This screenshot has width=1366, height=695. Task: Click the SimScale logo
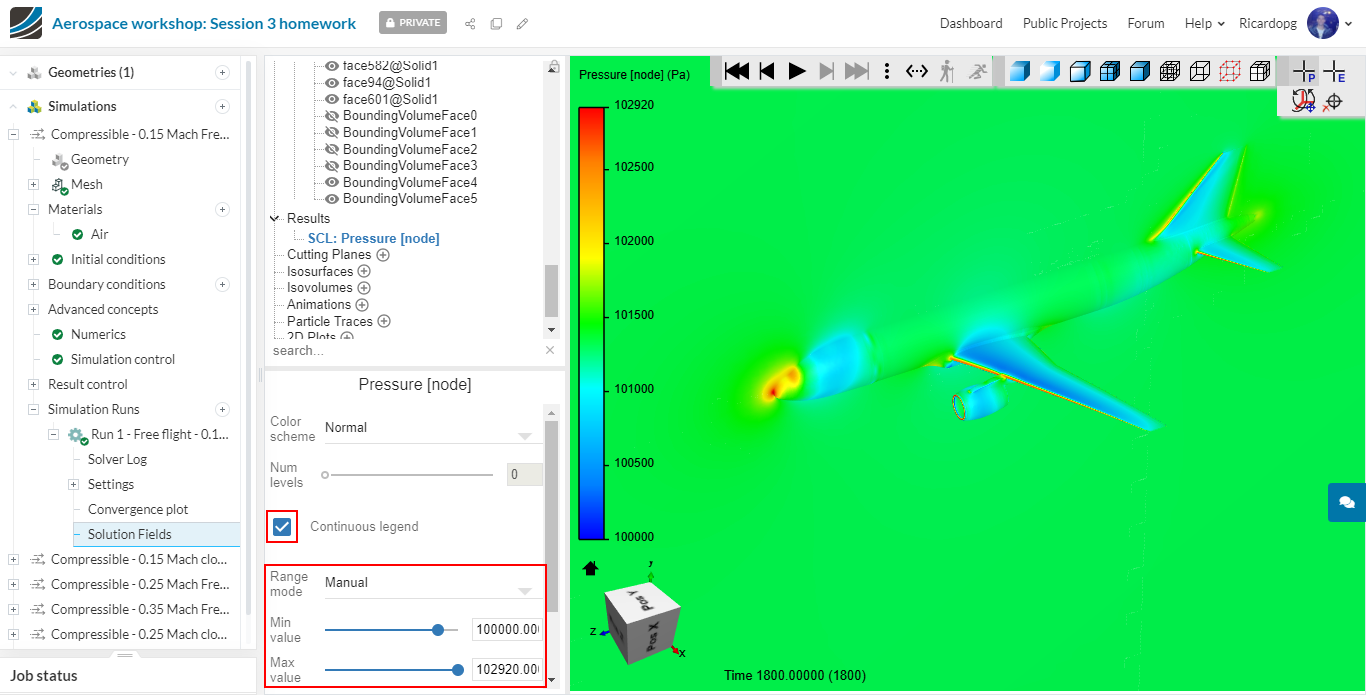26,23
